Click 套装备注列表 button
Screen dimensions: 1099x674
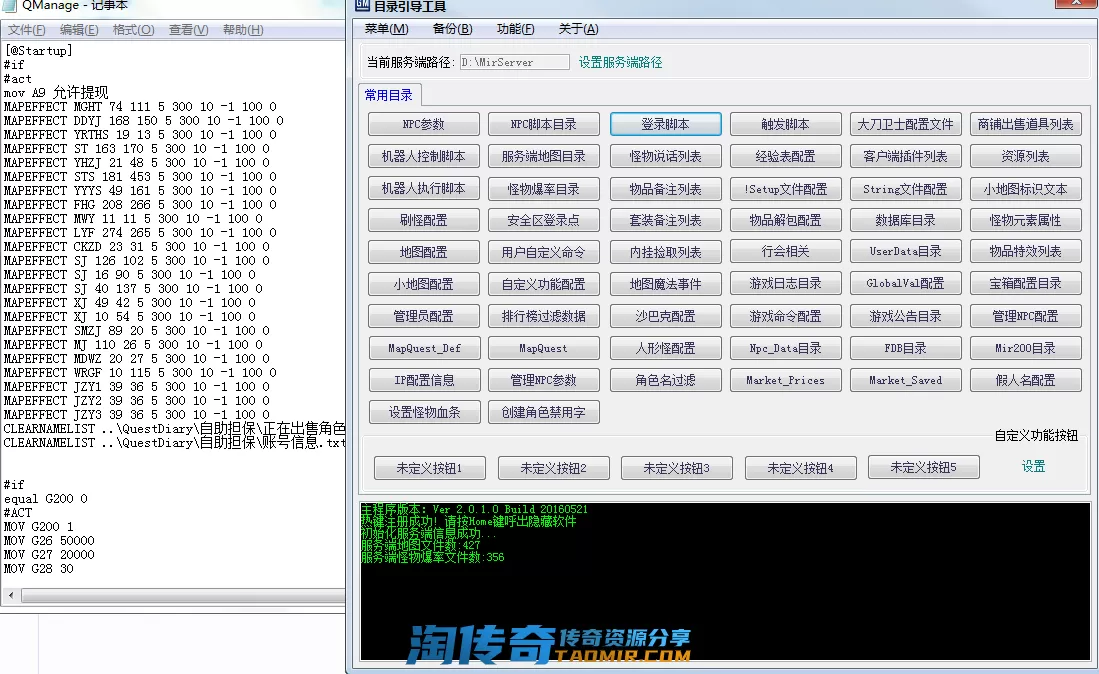tap(666, 220)
